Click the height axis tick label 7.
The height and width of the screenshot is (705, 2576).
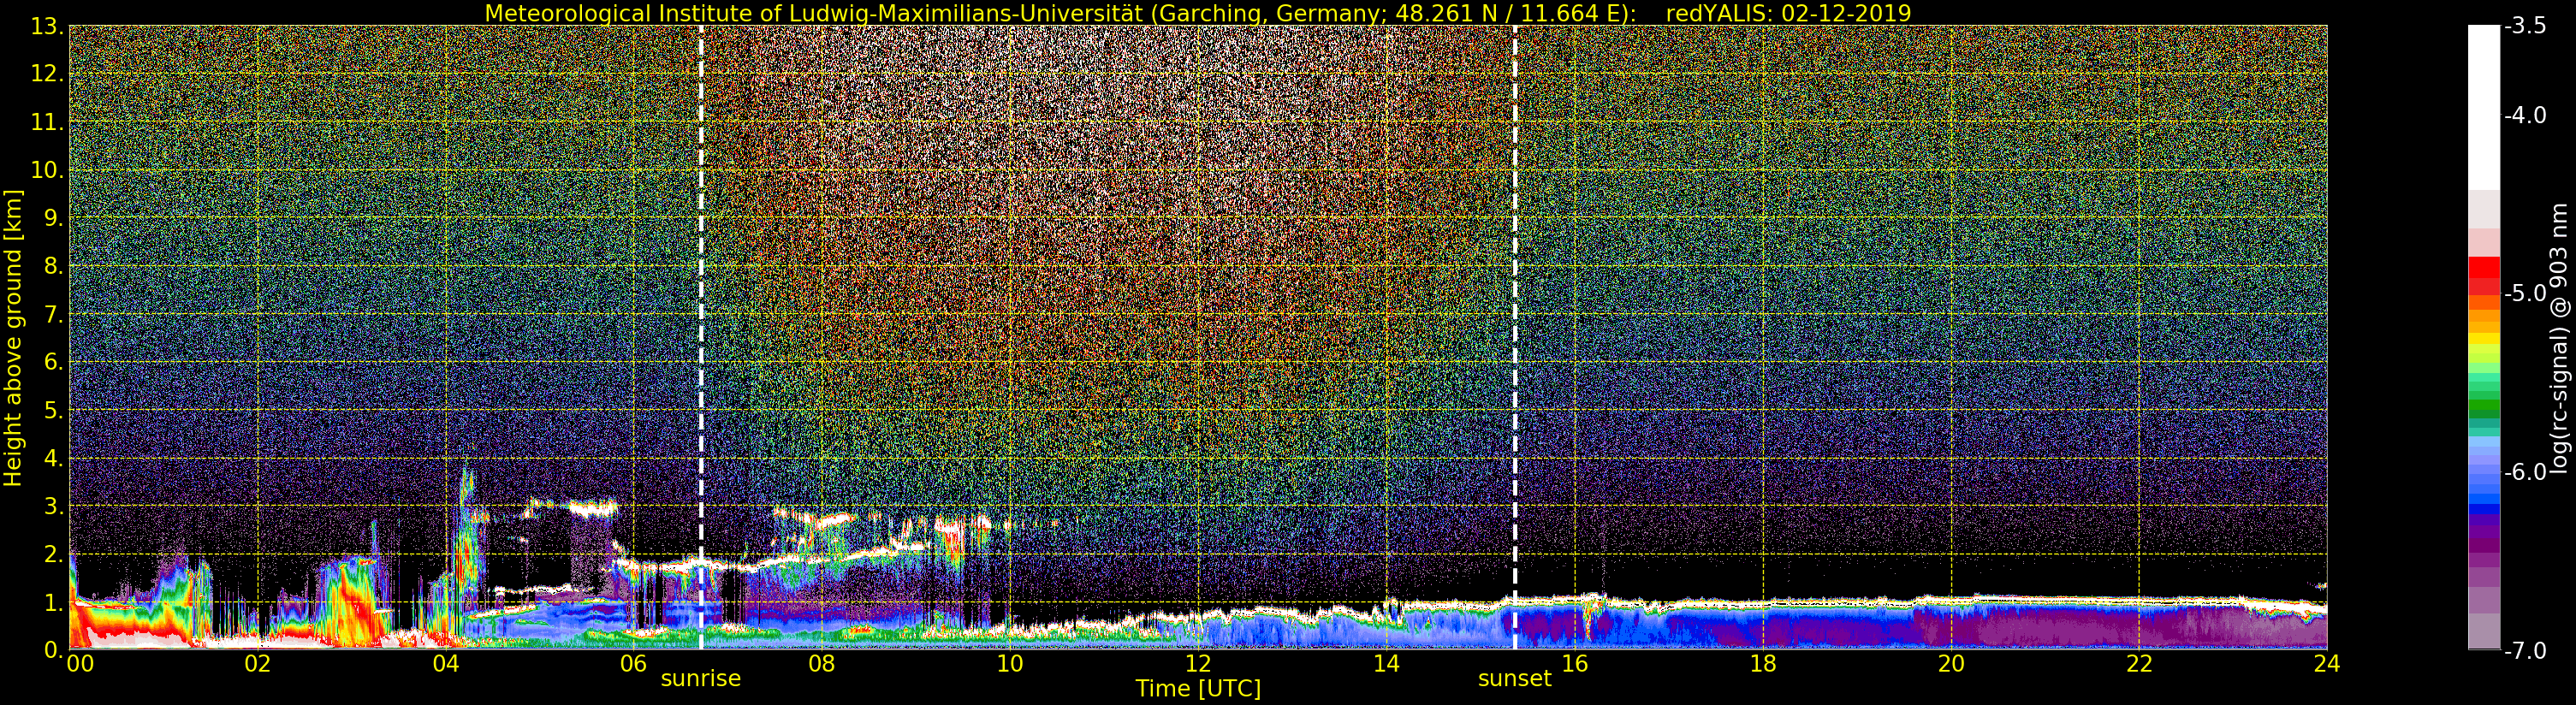point(53,314)
